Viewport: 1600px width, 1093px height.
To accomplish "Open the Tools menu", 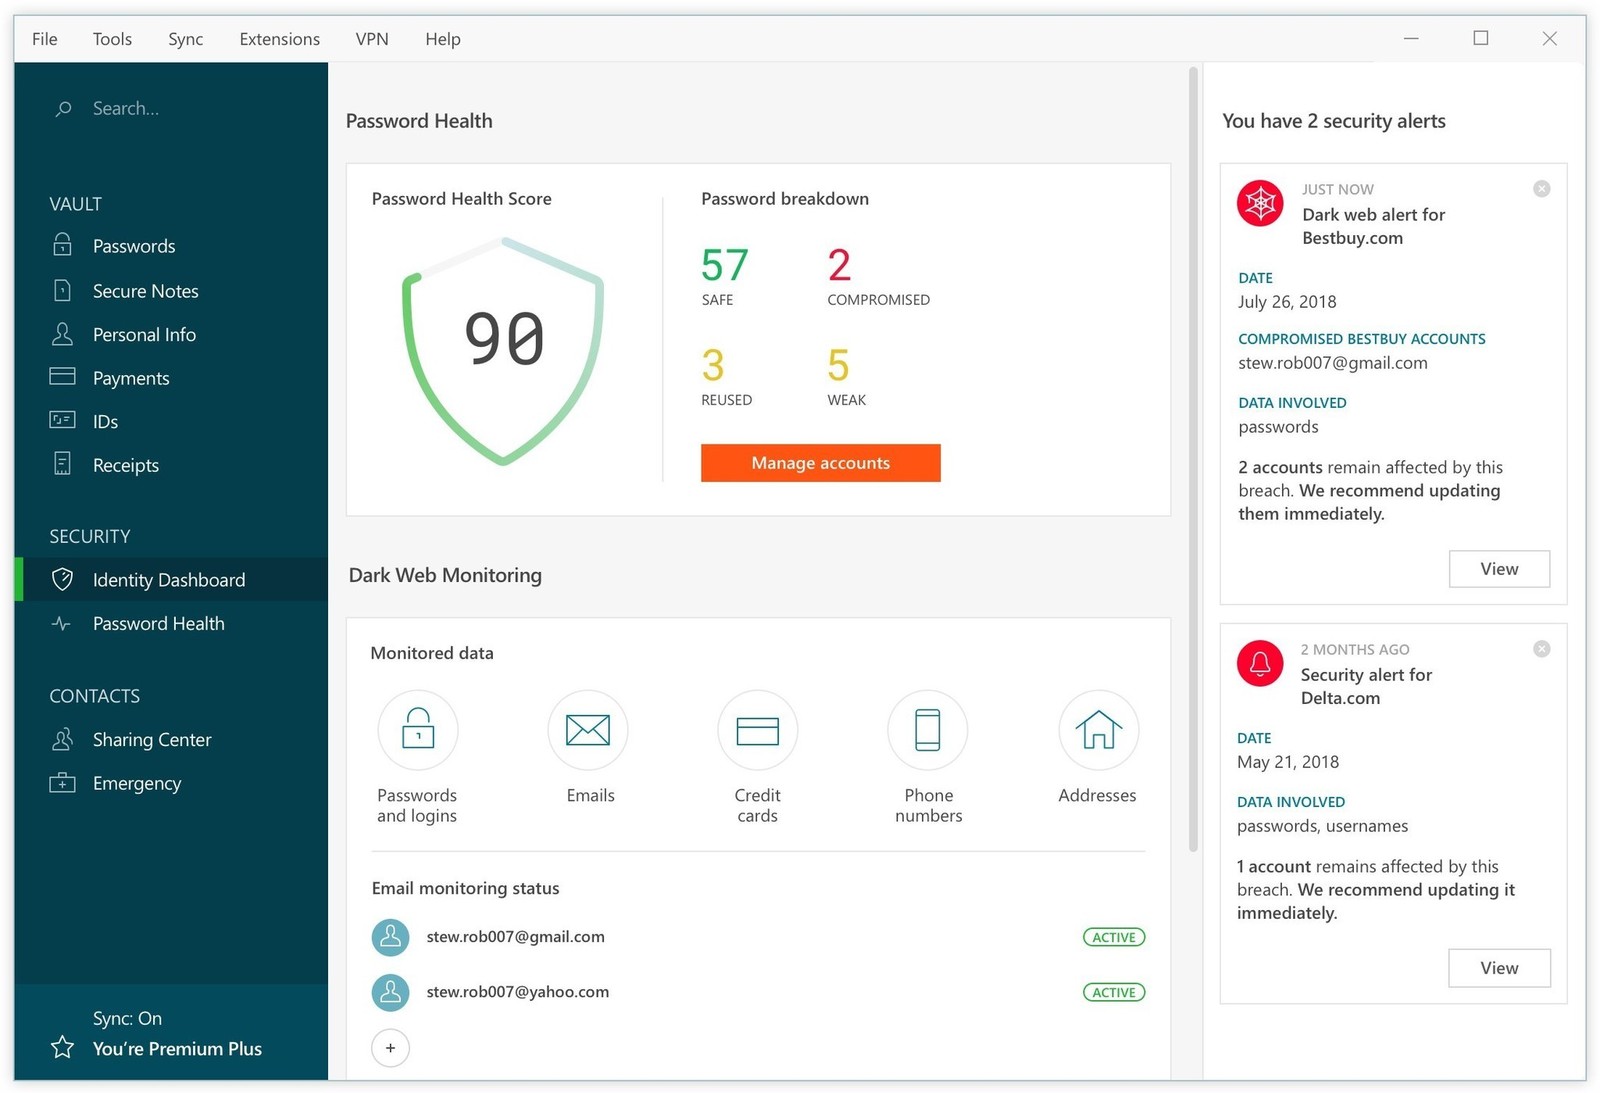I will [111, 39].
